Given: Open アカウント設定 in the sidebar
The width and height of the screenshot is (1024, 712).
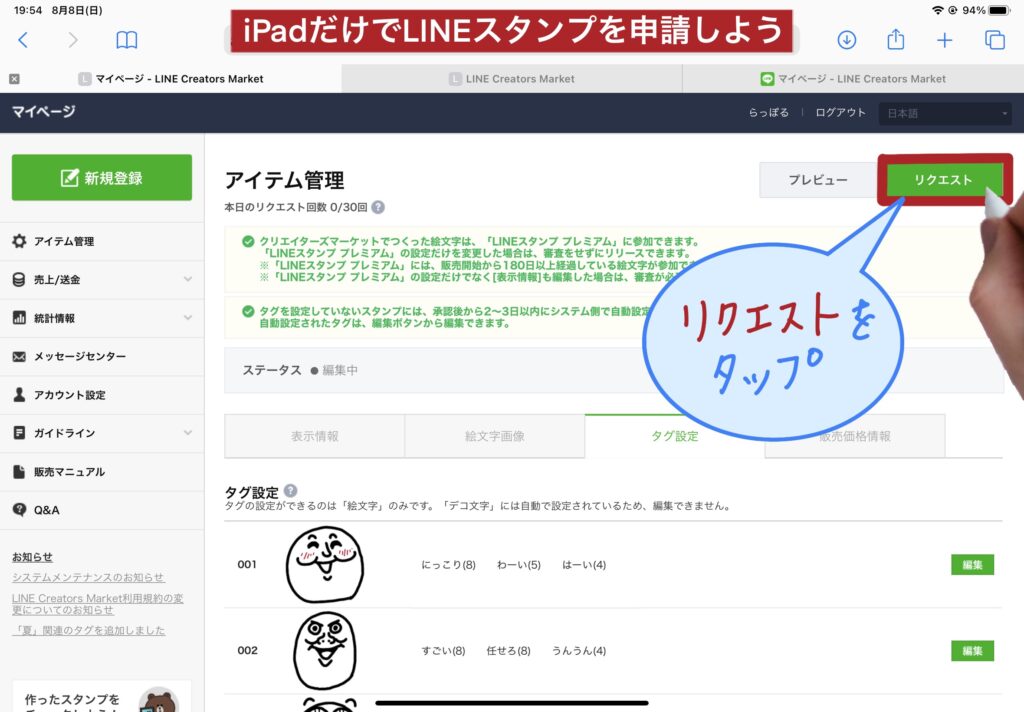Looking at the screenshot, I should (x=102, y=395).
